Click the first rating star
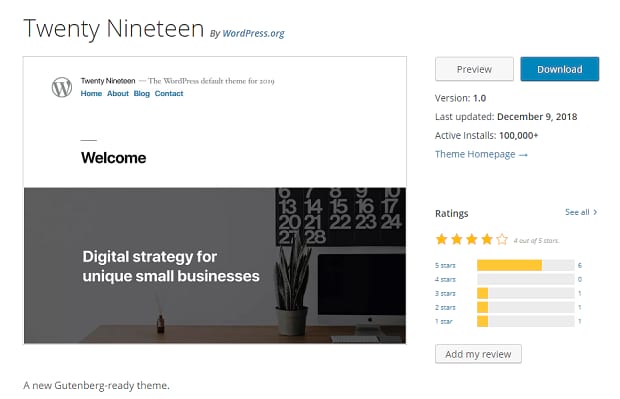 coord(441,239)
